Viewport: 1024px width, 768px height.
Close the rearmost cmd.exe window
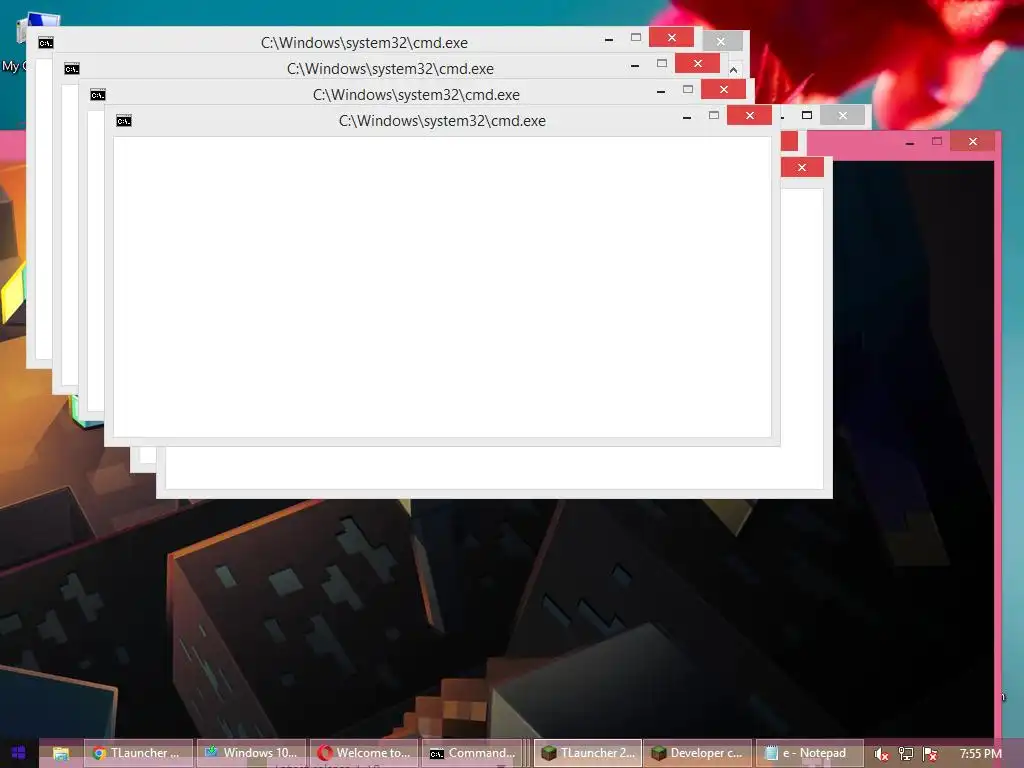[x=671, y=37]
